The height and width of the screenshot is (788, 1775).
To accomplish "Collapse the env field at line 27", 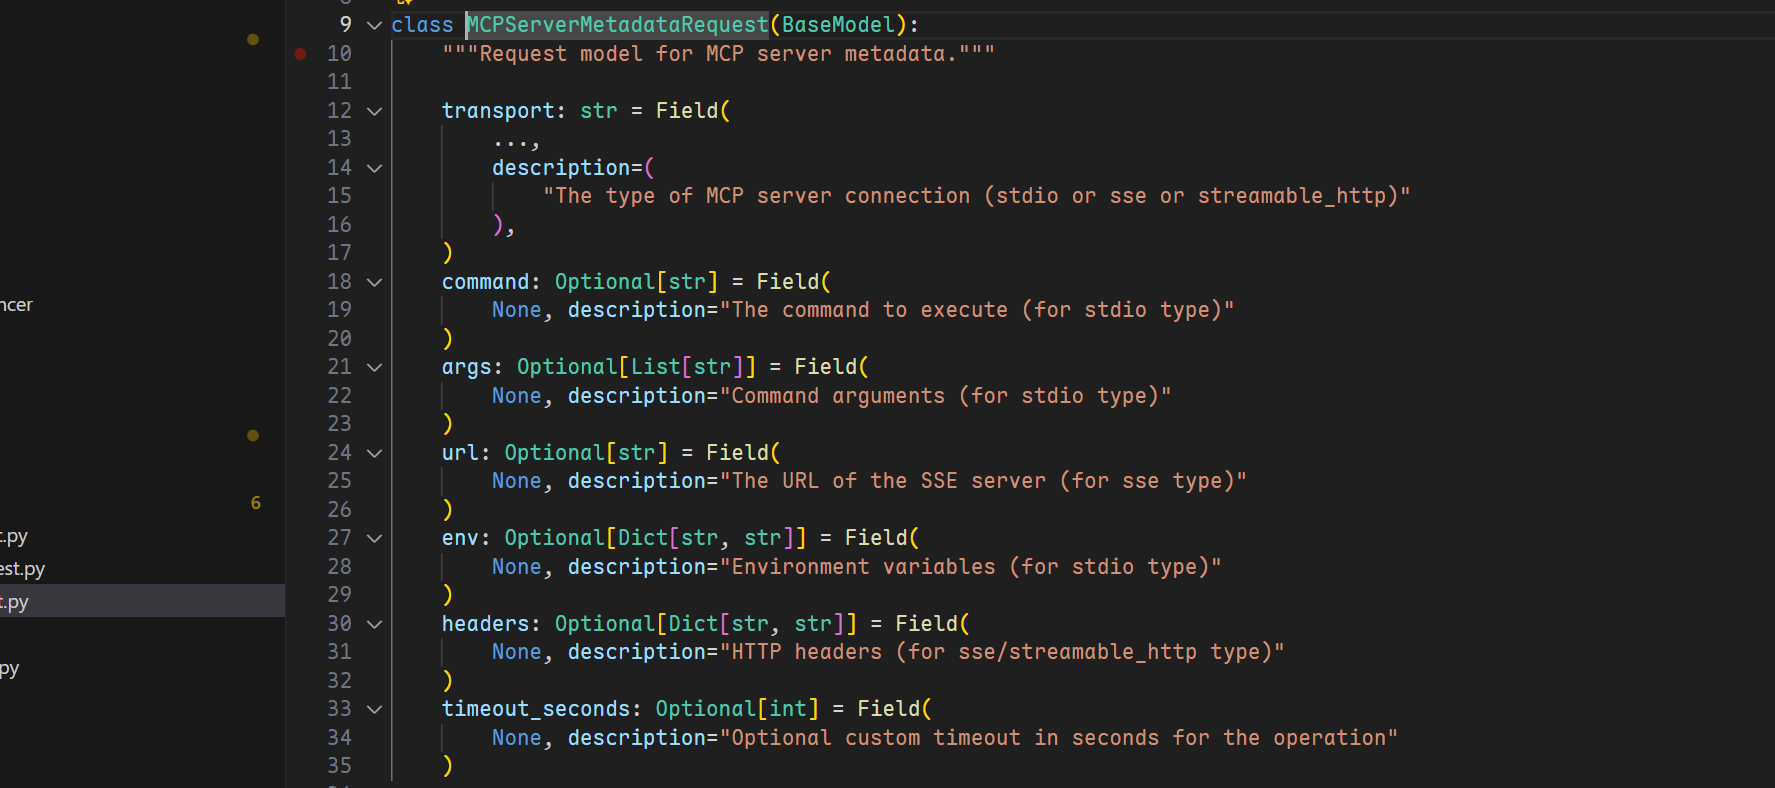I will pyautogui.click(x=375, y=538).
